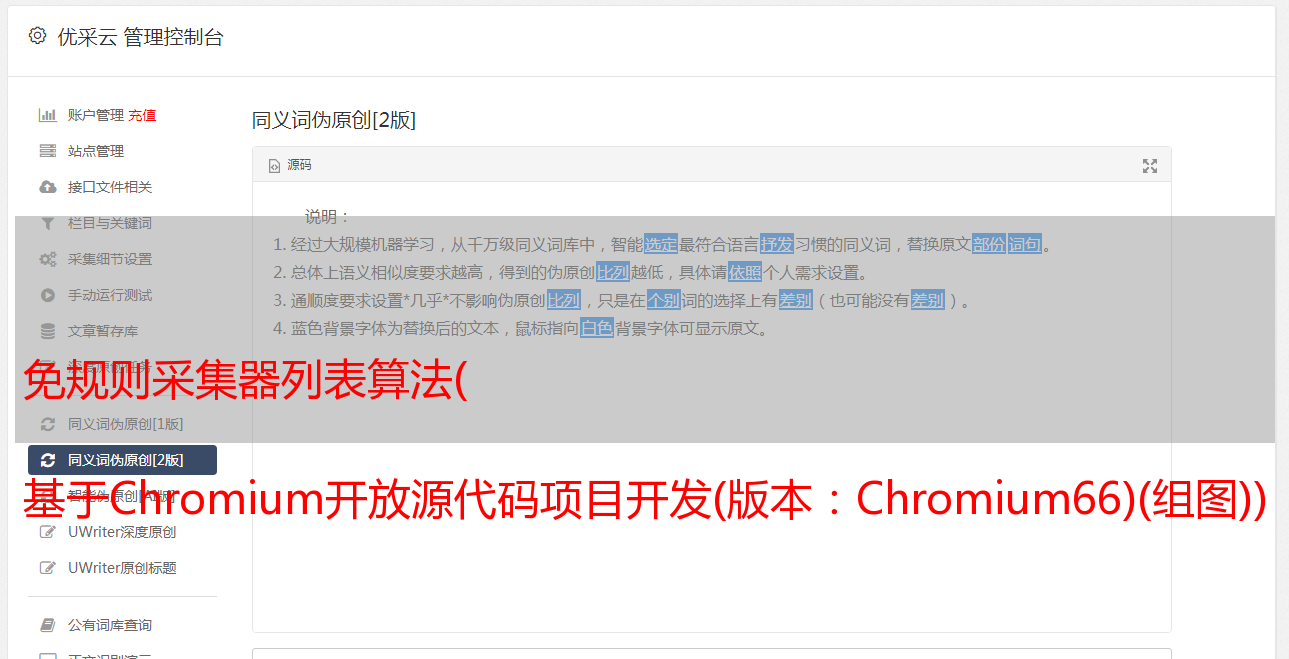Click the 源码 source code button
Screen dimensions: 1289x659
[x=290, y=165]
